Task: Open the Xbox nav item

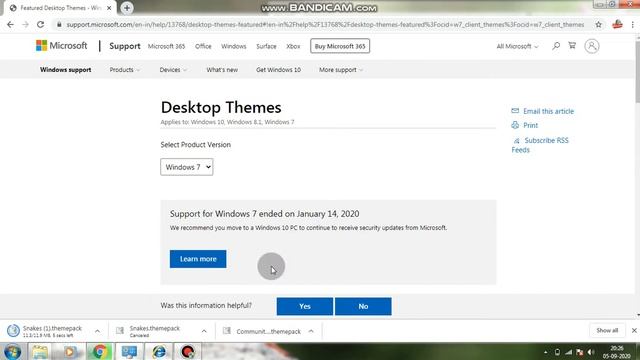Action: tap(293, 46)
